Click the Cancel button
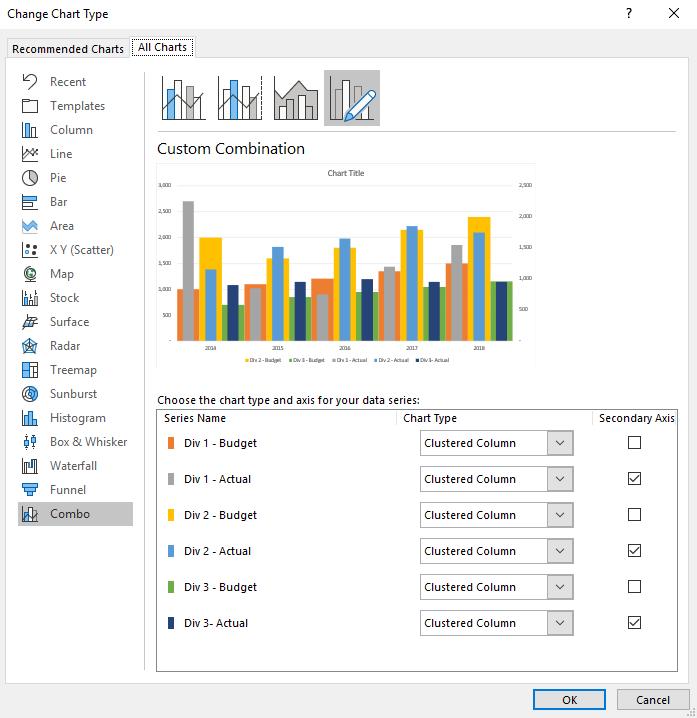This screenshot has height=718, width=697. (653, 700)
